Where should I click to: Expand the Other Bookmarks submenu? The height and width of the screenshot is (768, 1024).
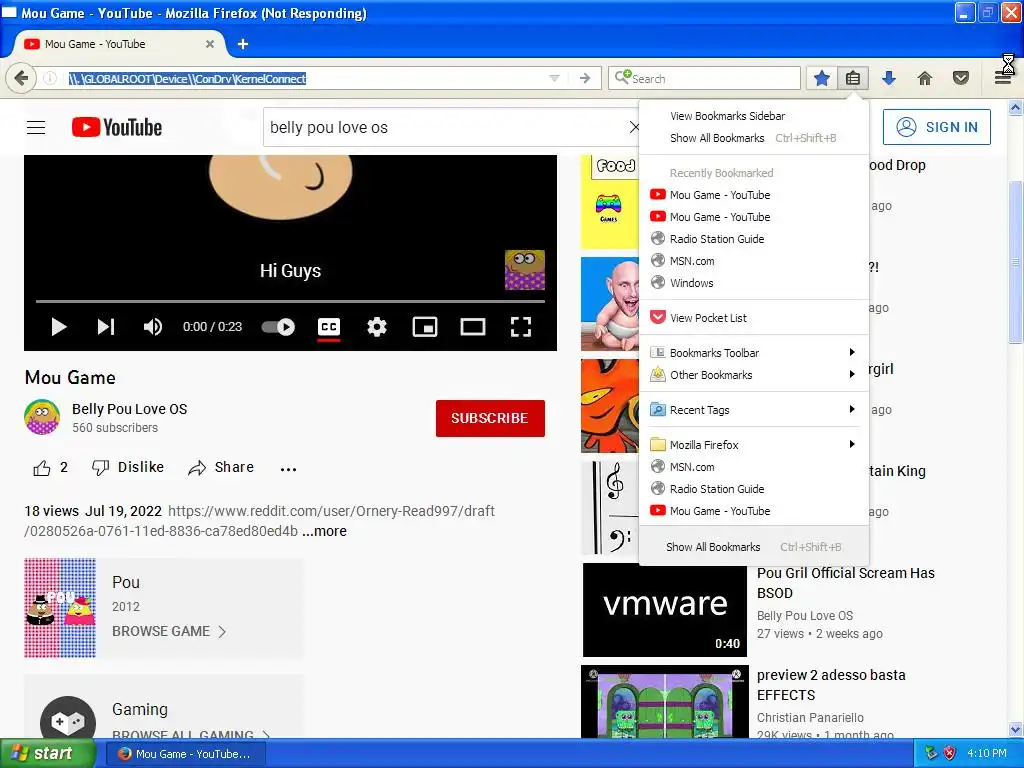click(753, 375)
